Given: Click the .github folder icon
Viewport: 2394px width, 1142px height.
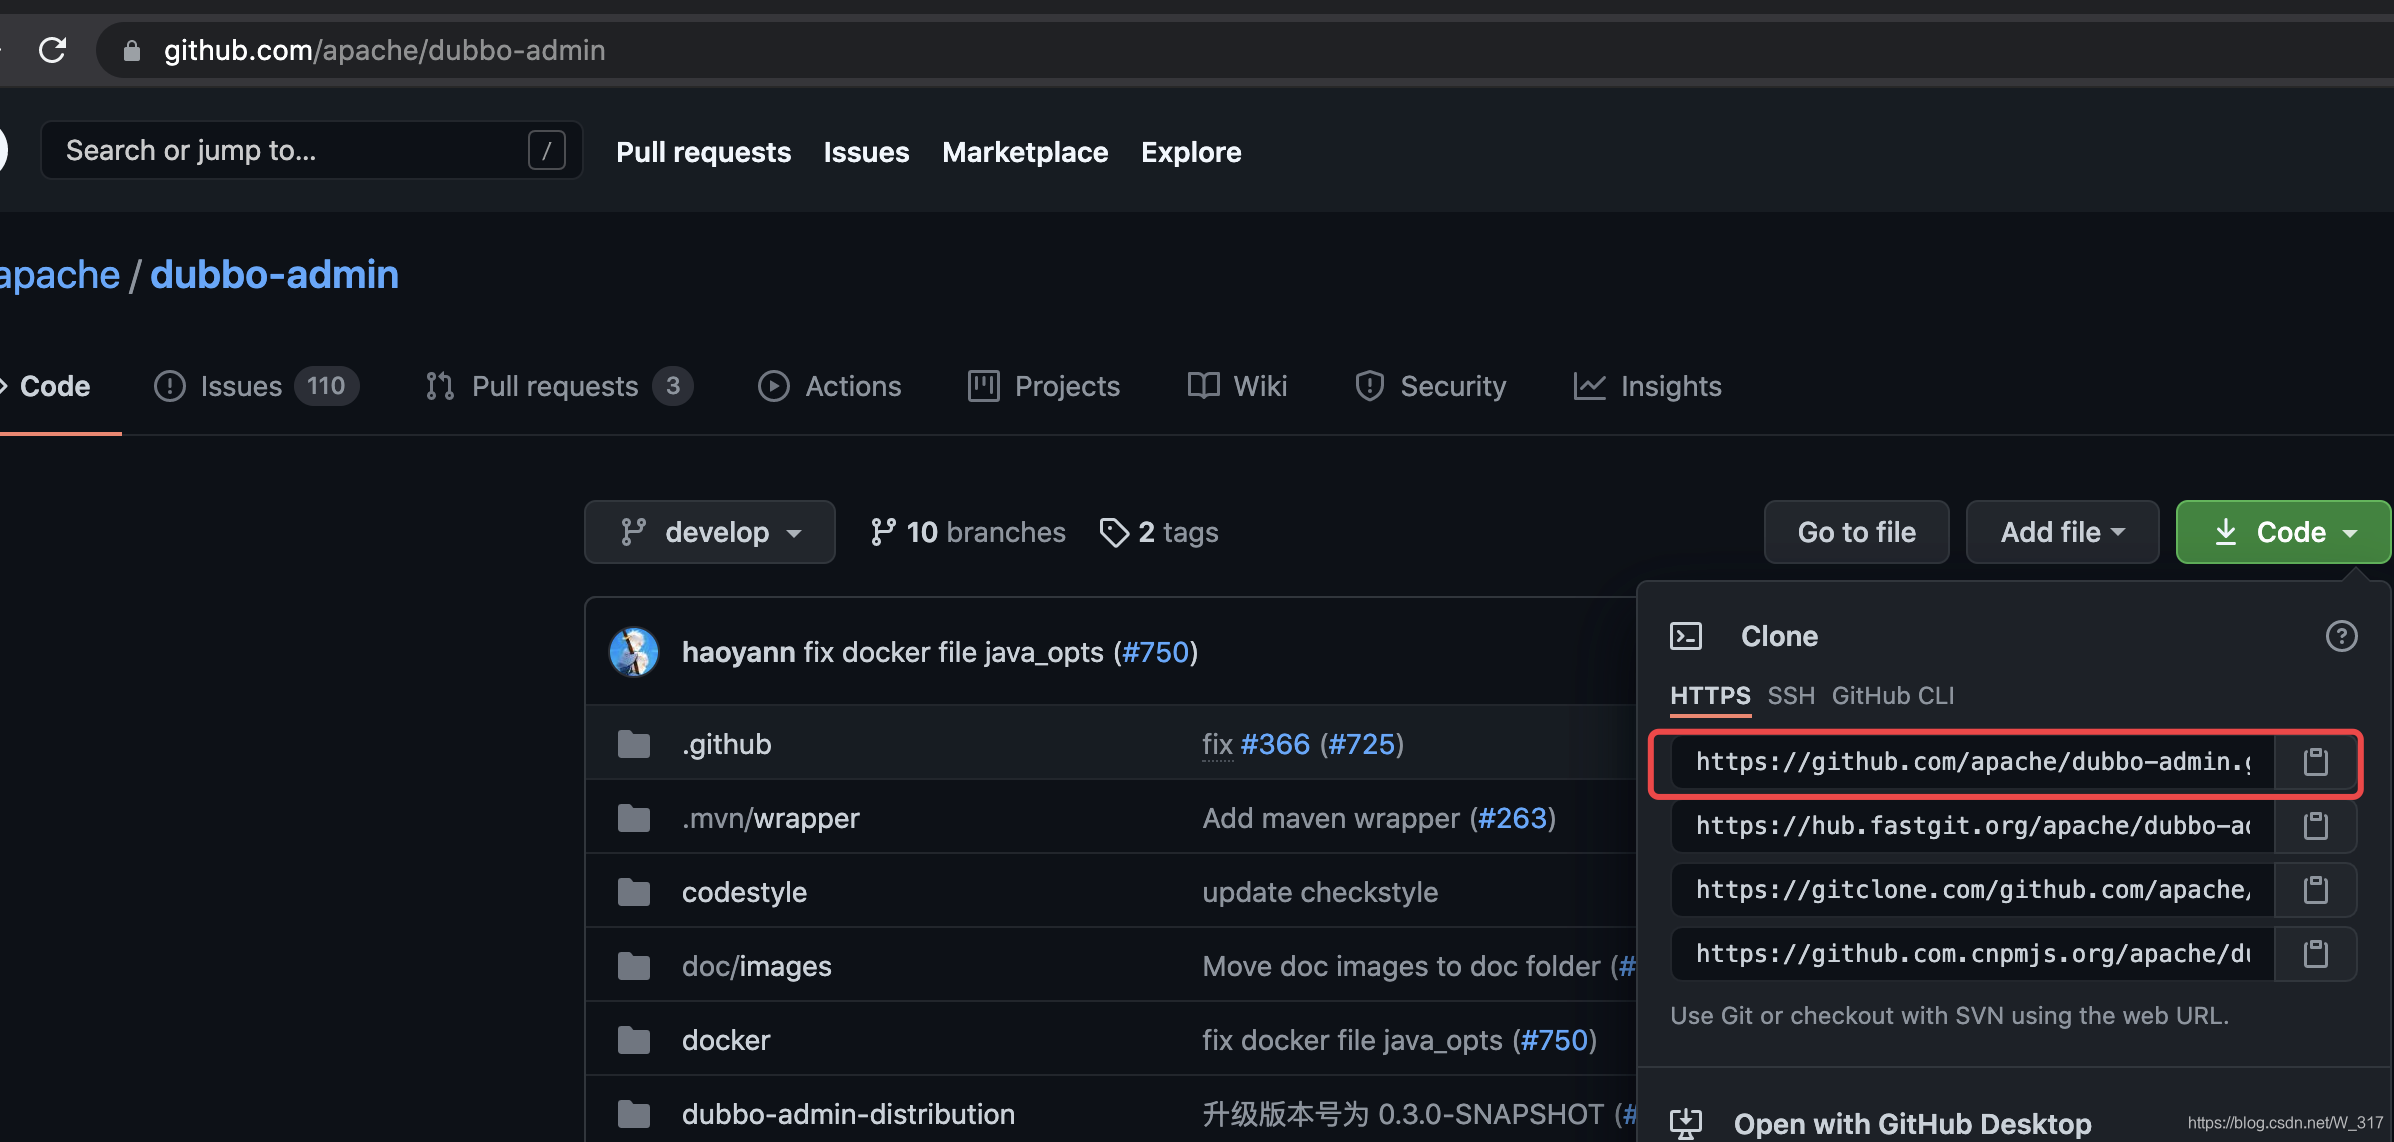Looking at the screenshot, I should [x=634, y=744].
